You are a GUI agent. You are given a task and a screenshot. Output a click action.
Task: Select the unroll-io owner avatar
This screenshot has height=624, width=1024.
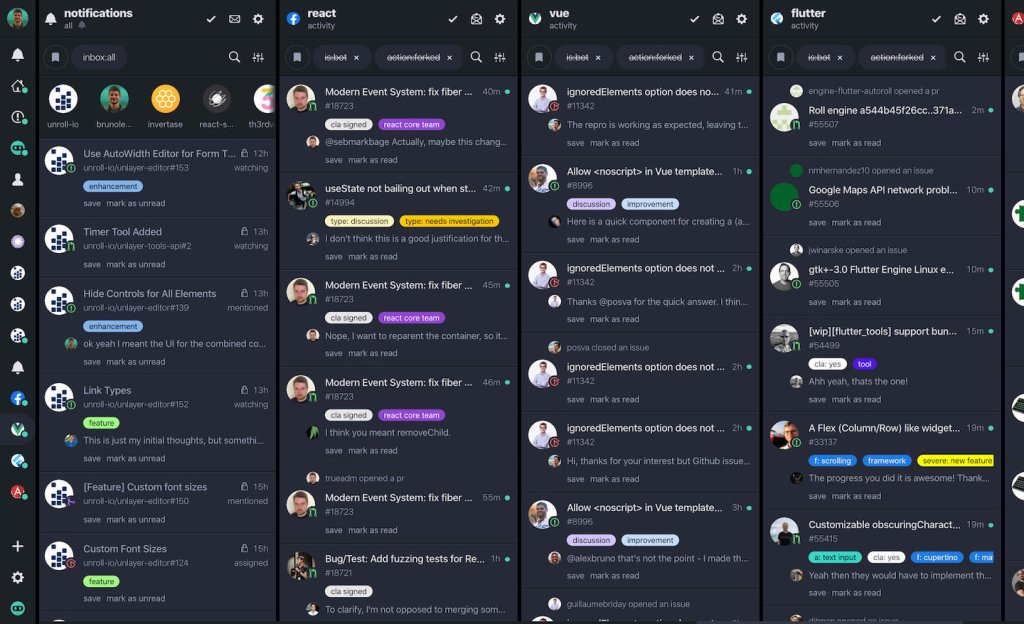click(x=63, y=99)
